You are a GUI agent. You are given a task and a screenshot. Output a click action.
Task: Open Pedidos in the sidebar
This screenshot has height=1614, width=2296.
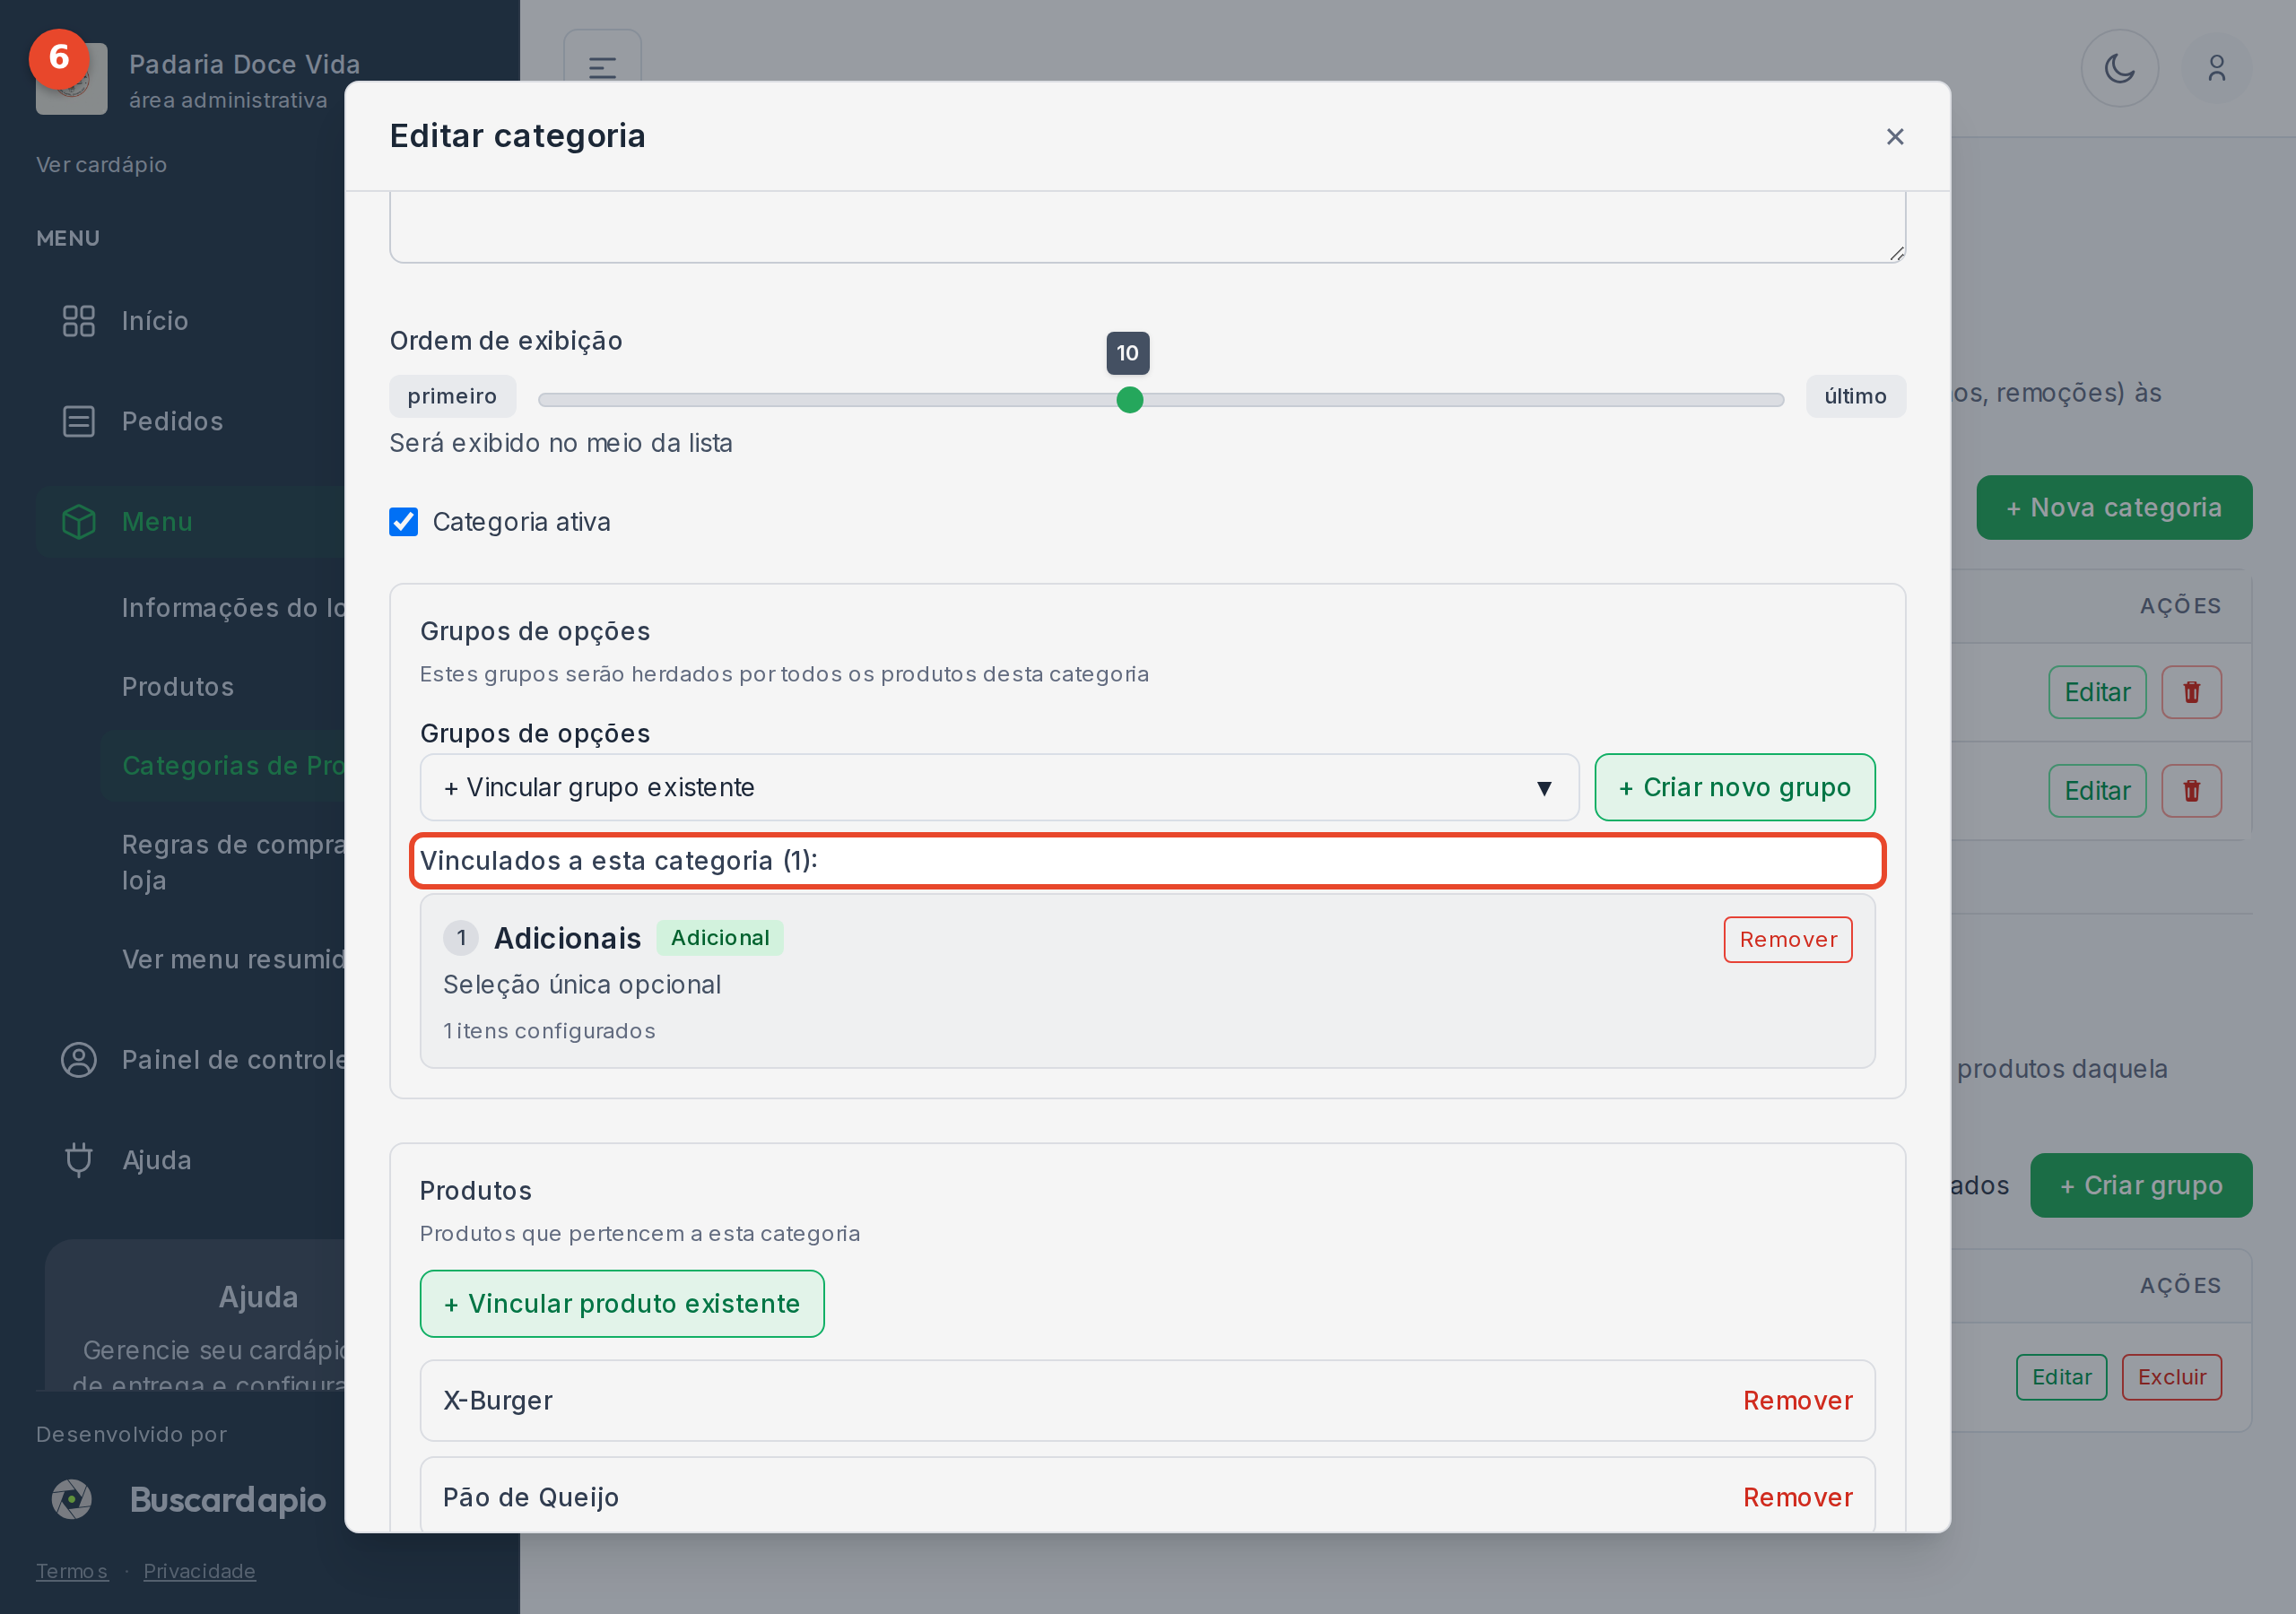pos(172,421)
